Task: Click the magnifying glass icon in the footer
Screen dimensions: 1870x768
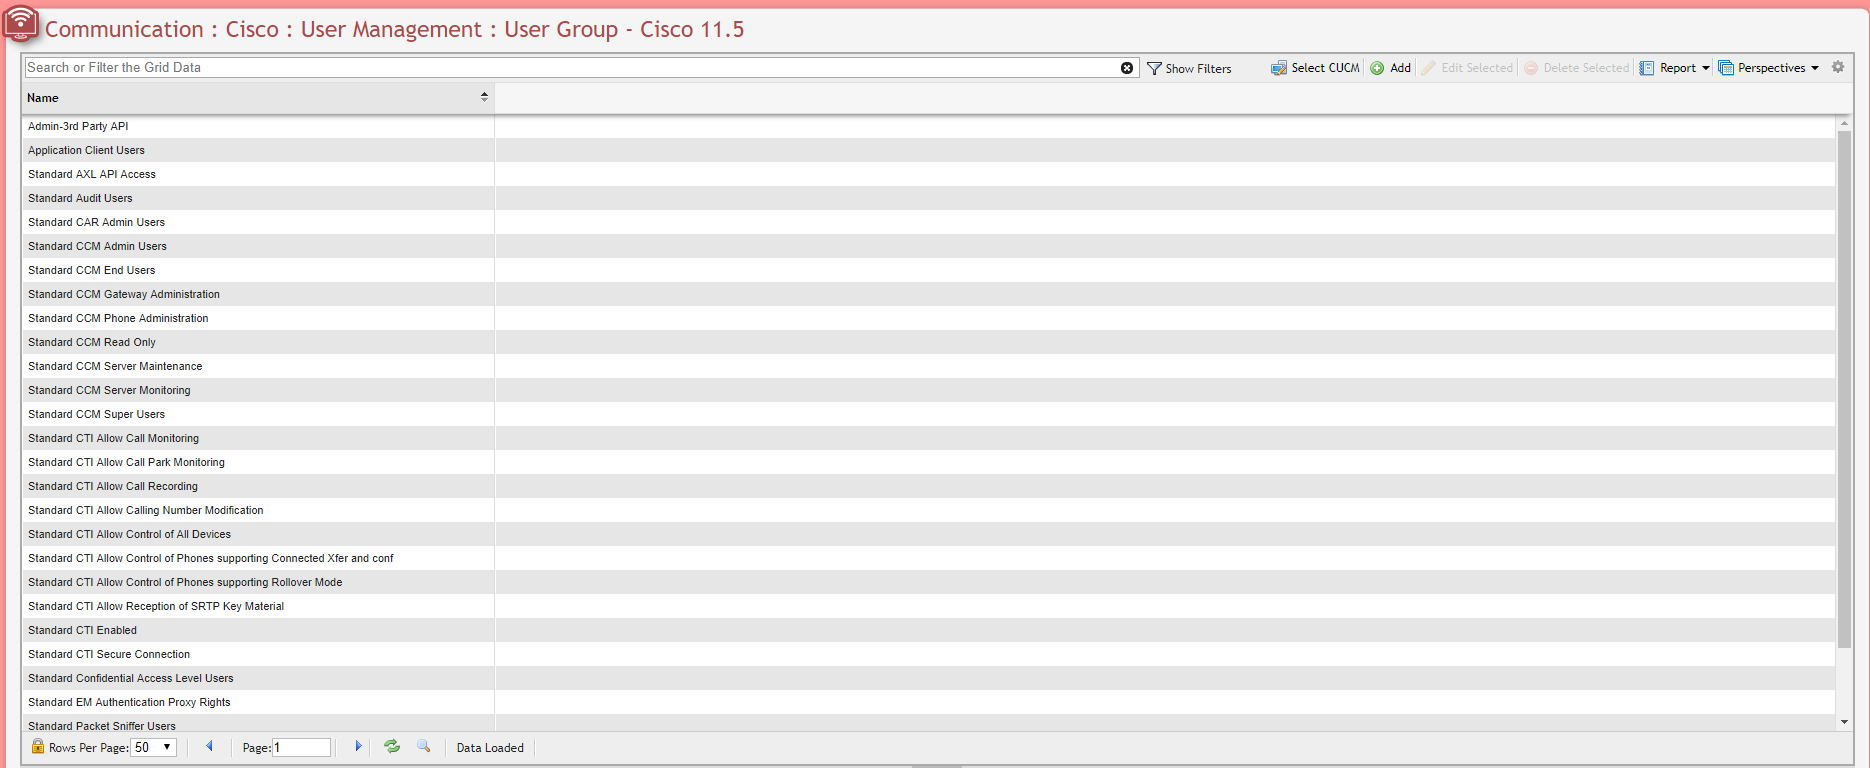Action: pyautogui.click(x=424, y=747)
